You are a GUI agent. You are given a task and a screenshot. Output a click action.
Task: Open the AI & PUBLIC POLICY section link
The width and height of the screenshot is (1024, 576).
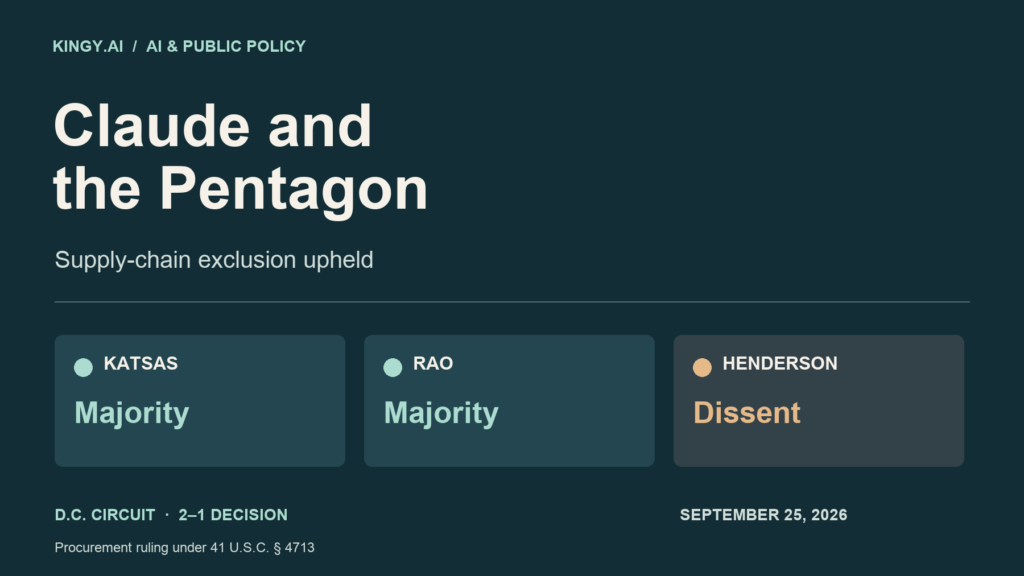pyautogui.click(x=226, y=46)
